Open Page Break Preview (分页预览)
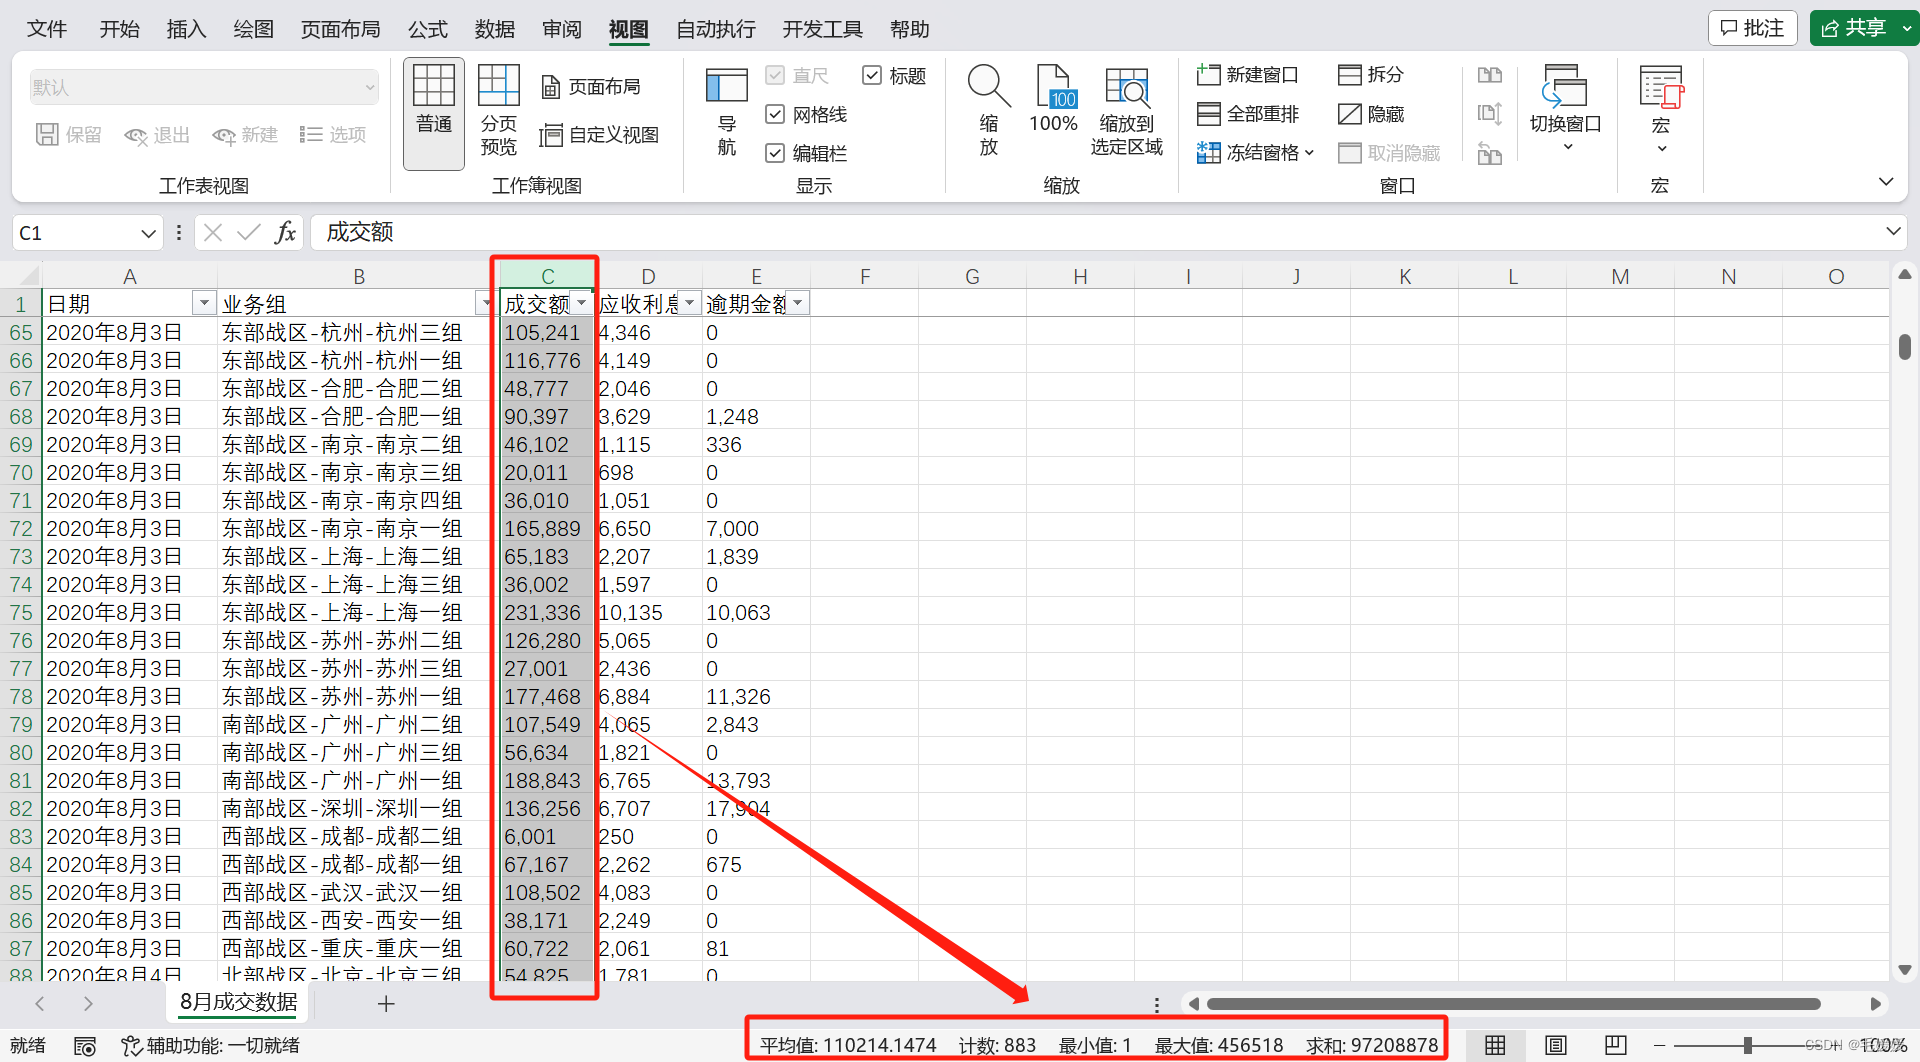 pos(498,112)
